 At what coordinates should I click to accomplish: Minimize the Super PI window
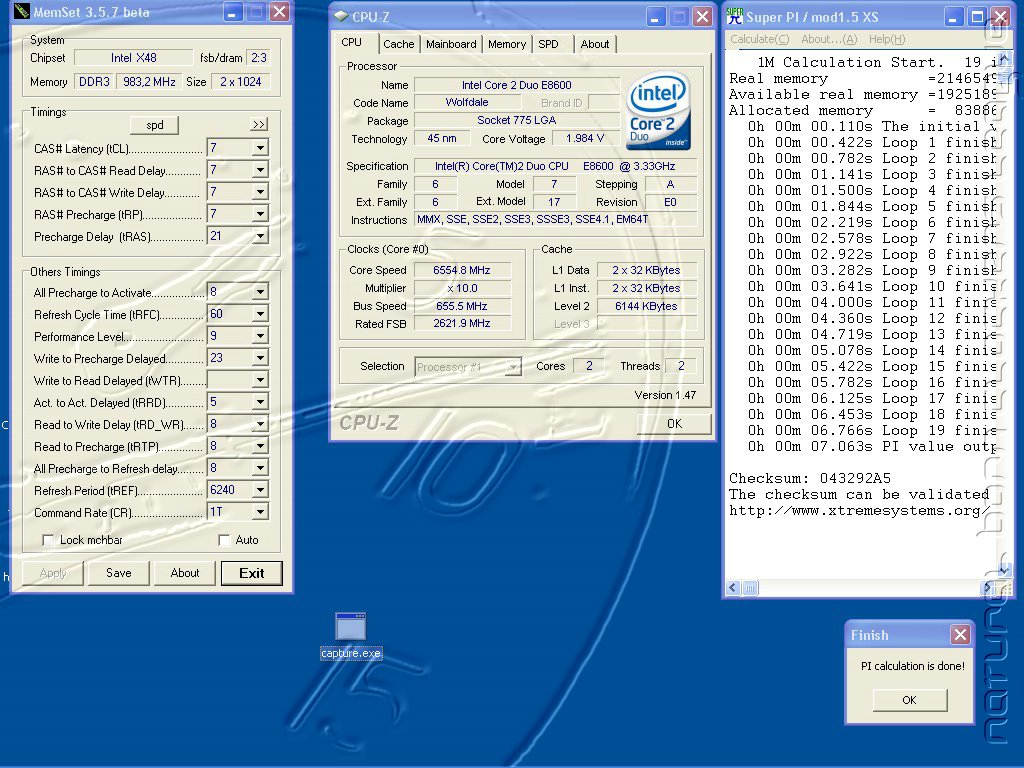click(953, 16)
